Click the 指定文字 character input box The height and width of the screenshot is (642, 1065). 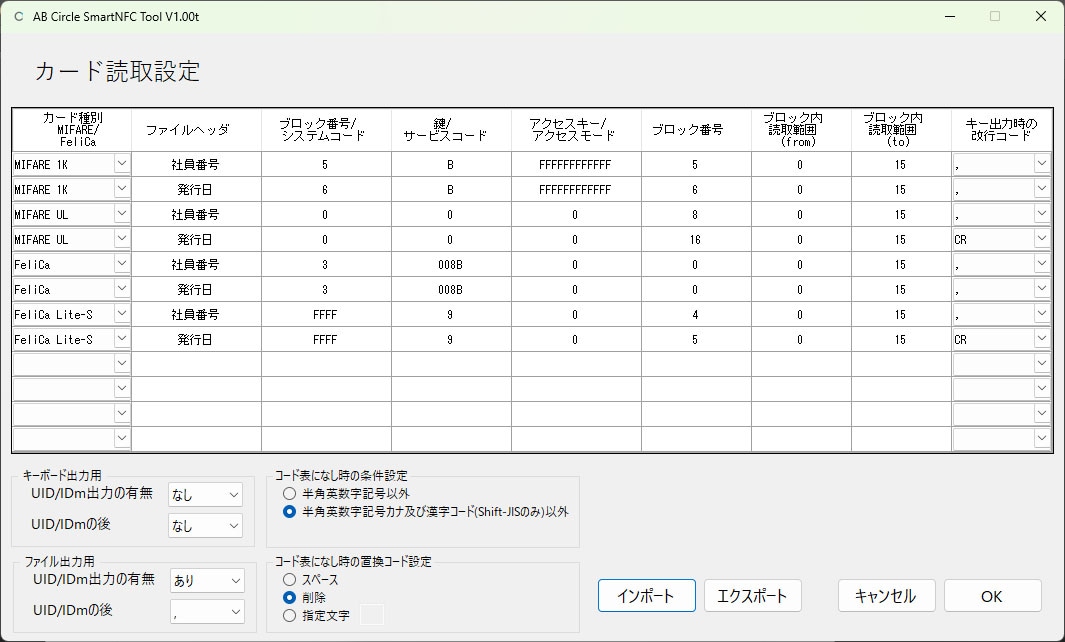point(371,615)
